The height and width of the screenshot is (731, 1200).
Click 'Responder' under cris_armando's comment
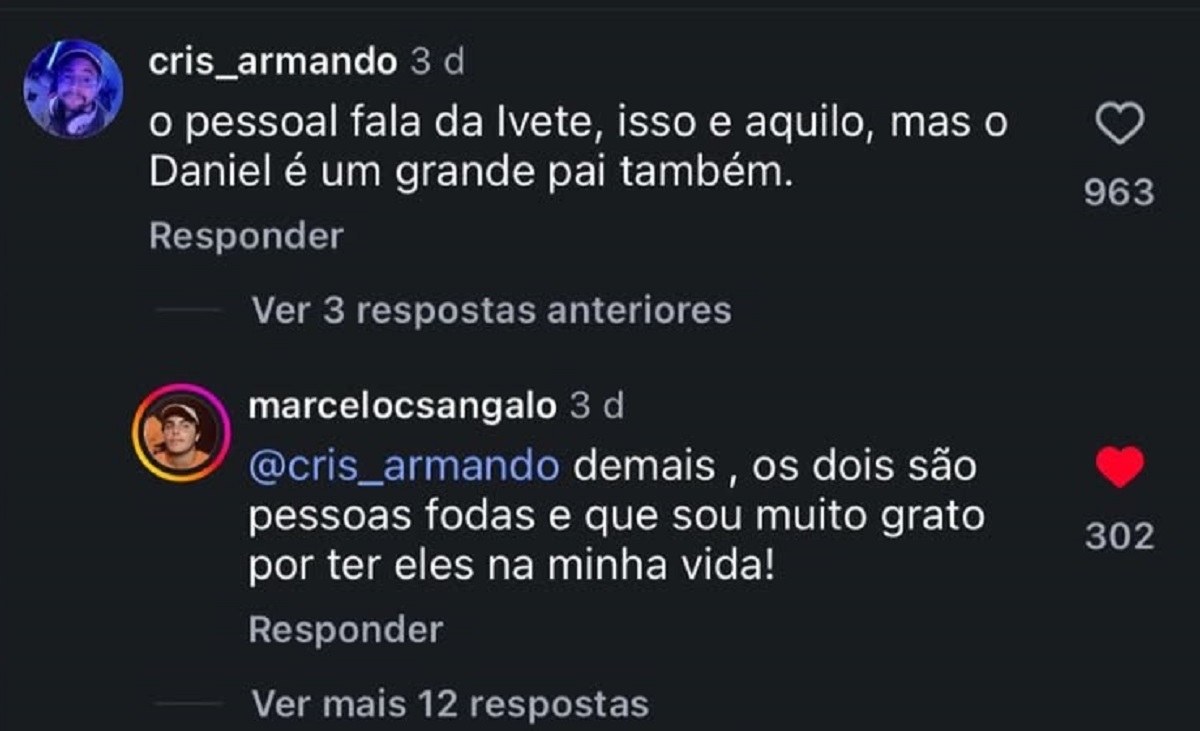[245, 237]
